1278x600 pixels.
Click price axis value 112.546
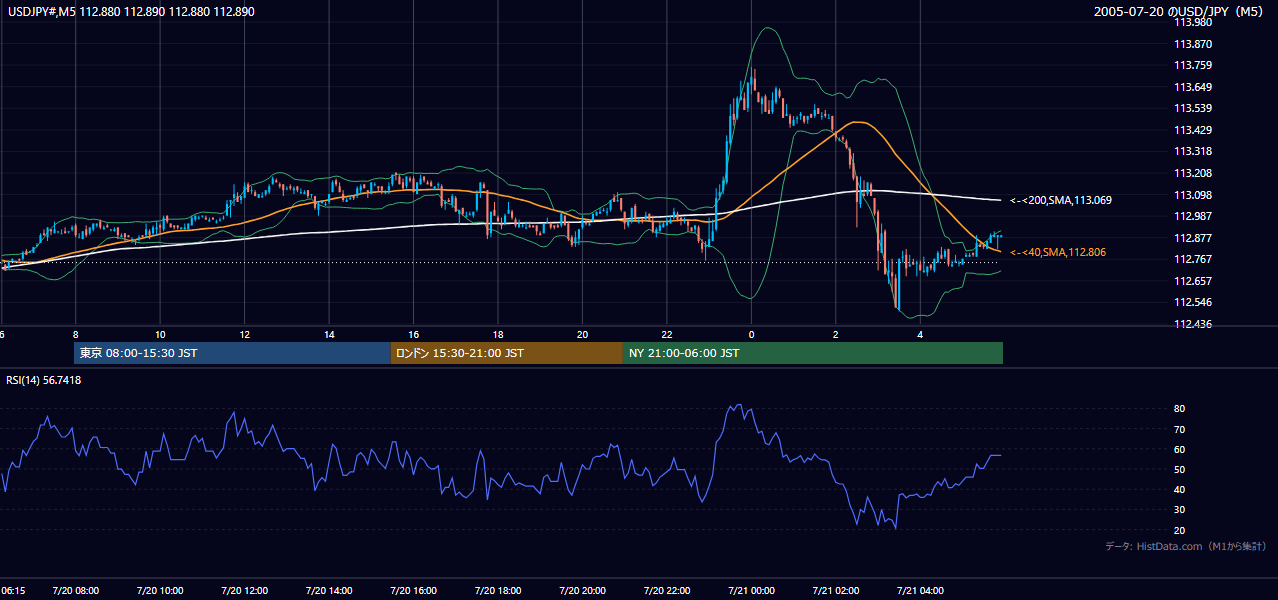coord(1193,302)
